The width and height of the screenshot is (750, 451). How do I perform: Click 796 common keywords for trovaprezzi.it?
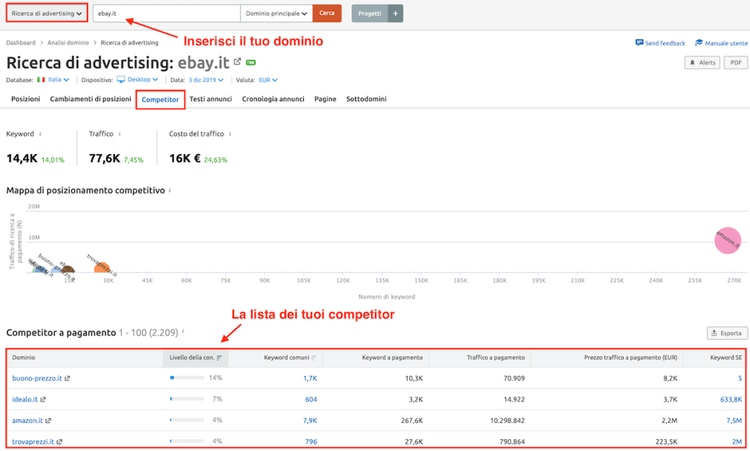point(311,441)
